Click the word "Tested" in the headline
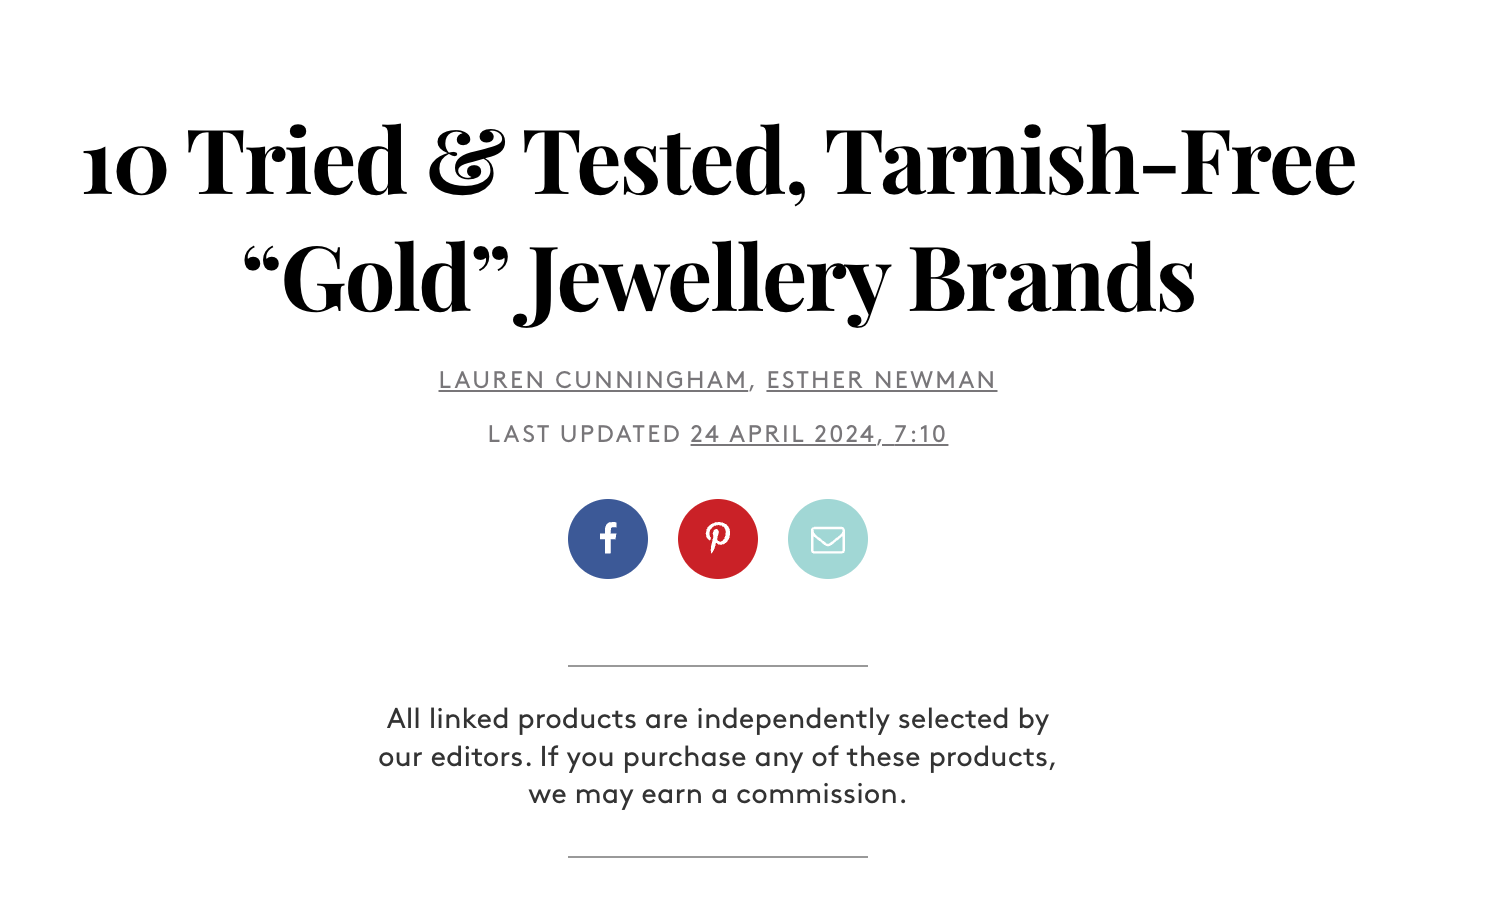 662,162
